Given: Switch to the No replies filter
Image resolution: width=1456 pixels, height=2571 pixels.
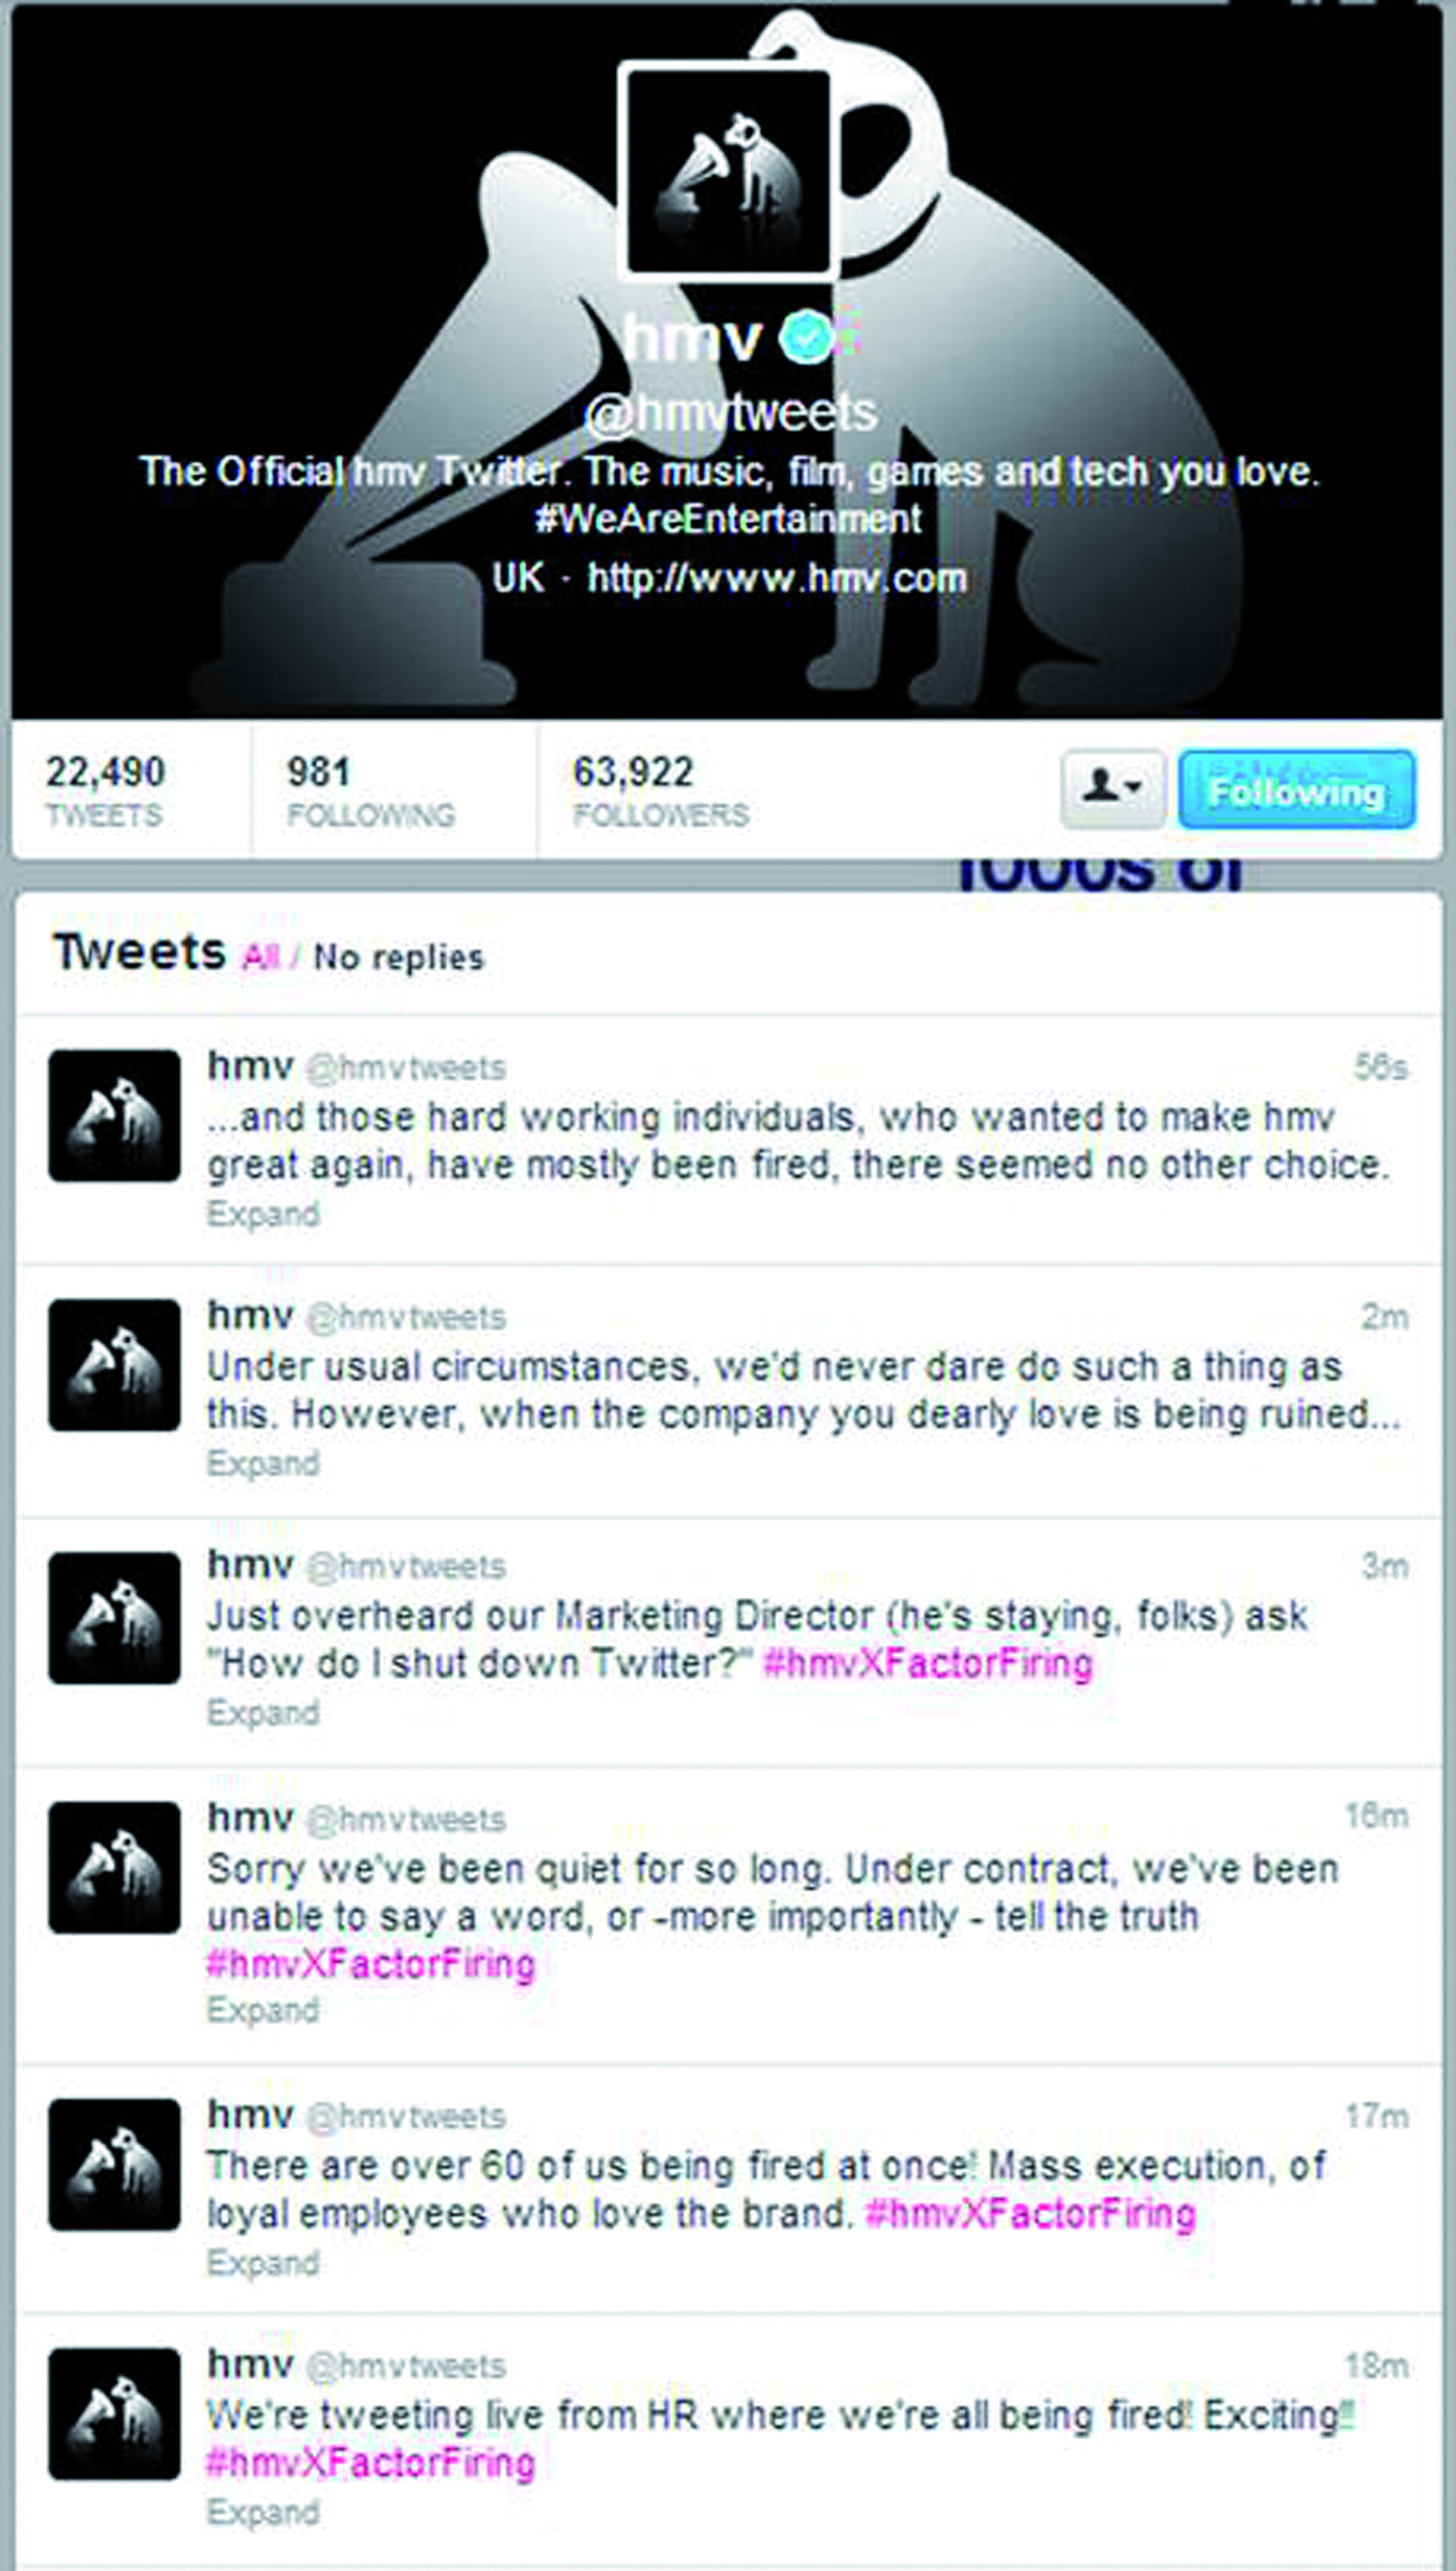Looking at the screenshot, I should [x=398, y=957].
